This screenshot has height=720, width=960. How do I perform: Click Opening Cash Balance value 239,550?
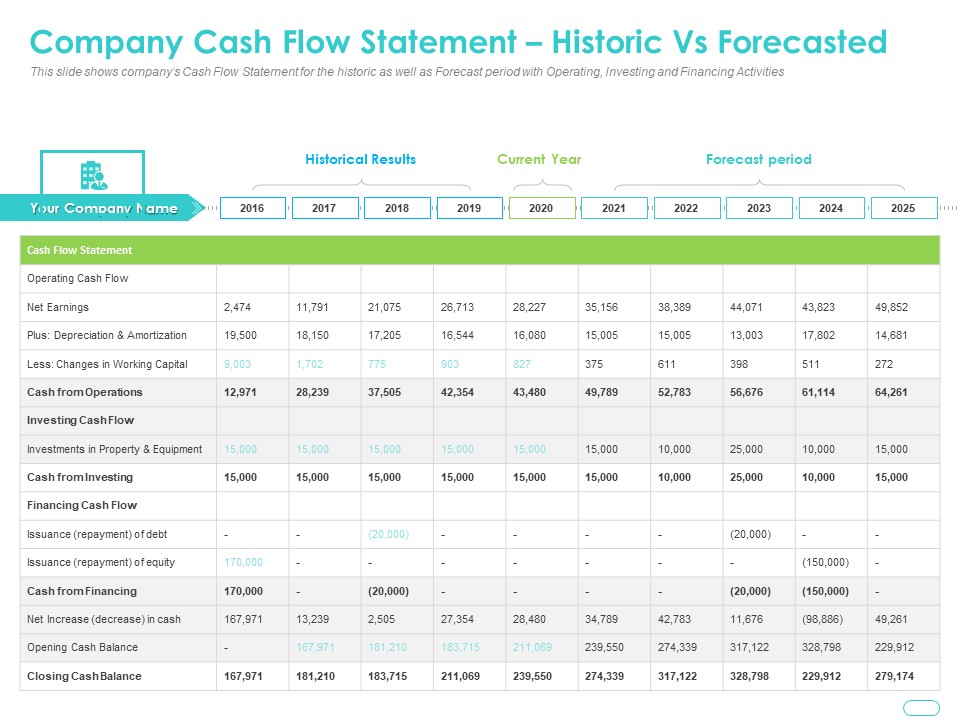pyautogui.click(x=604, y=648)
